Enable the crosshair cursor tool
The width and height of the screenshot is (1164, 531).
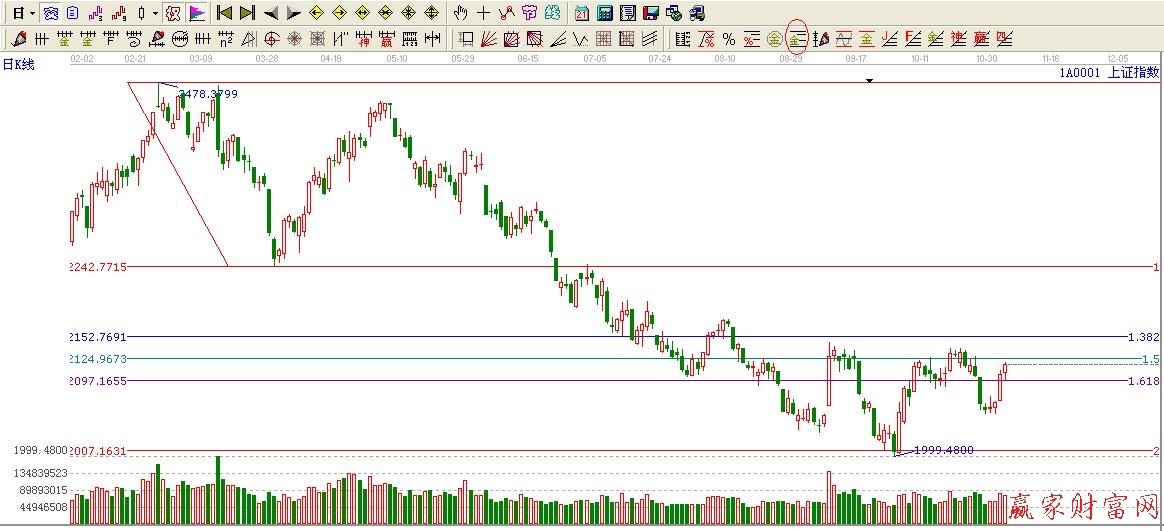tap(484, 13)
